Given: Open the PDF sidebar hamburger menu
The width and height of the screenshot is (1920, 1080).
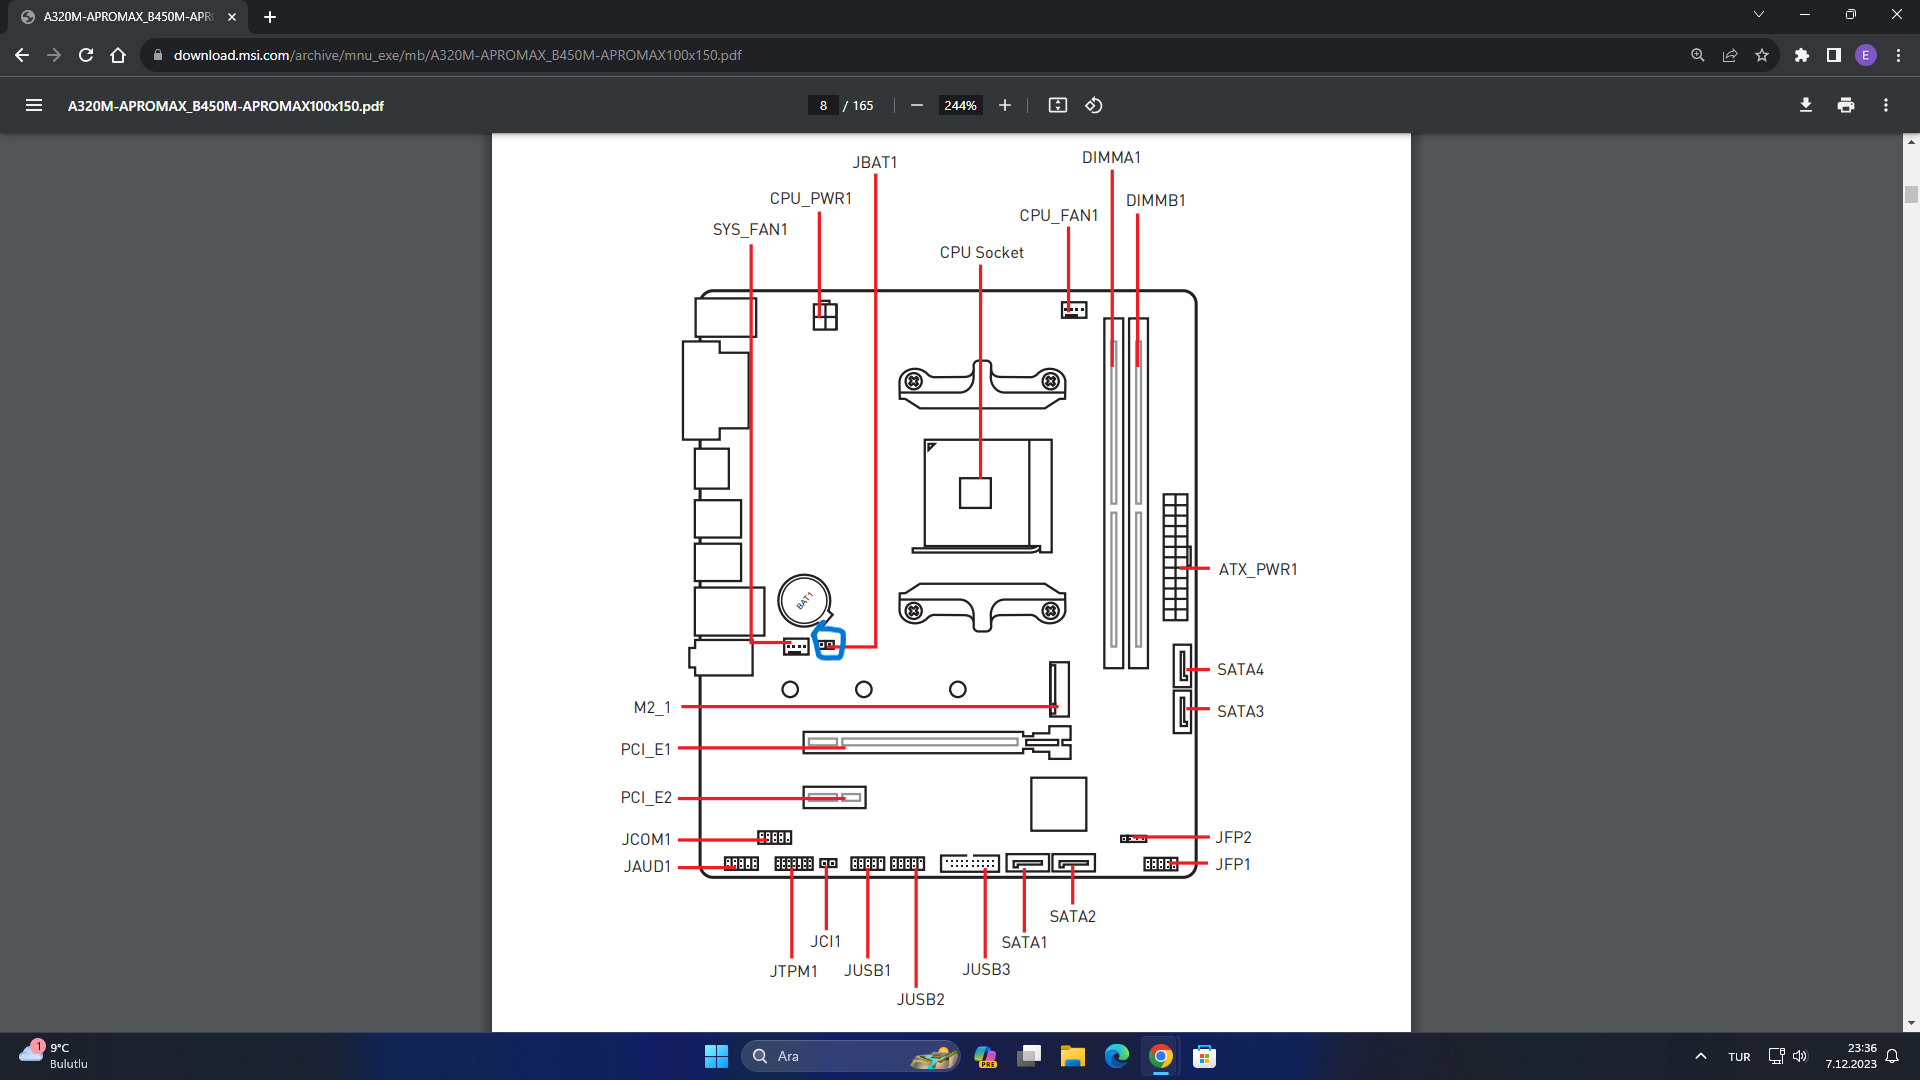Looking at the screenshot, I should (33, 105).
